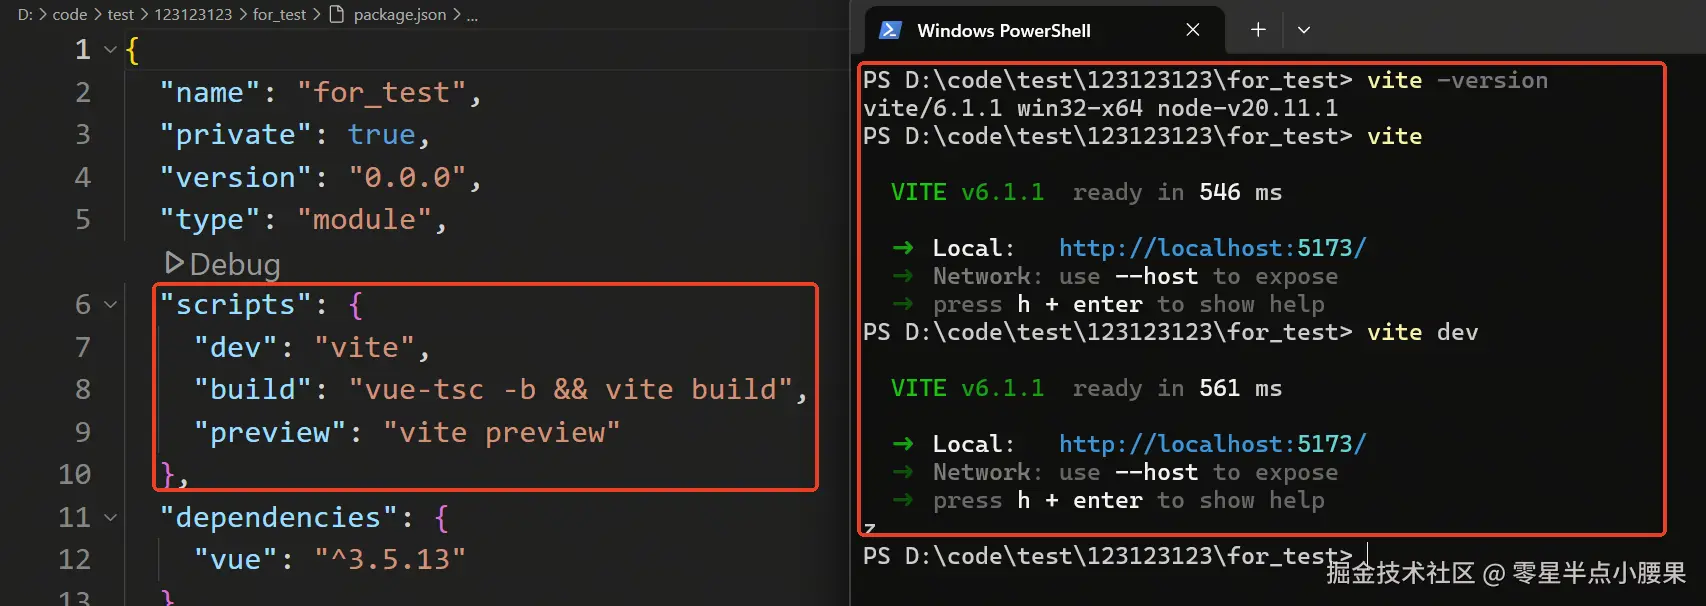This screenshot has width=1706, height=606.
Task: Click the 'D:' breadcrumb segment
Action: [x=25, y=14]
